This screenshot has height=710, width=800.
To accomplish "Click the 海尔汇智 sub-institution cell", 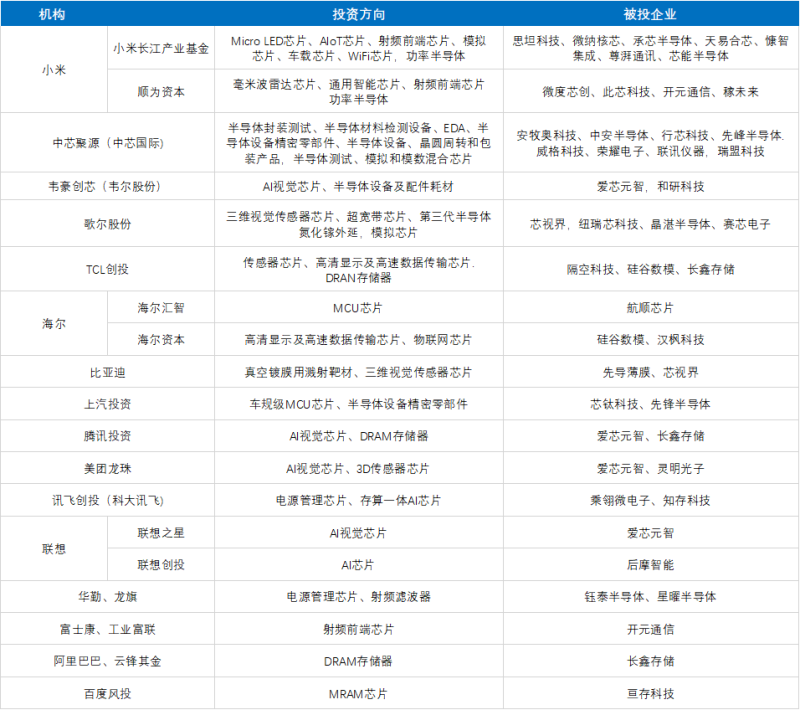I will pos(161,307).
